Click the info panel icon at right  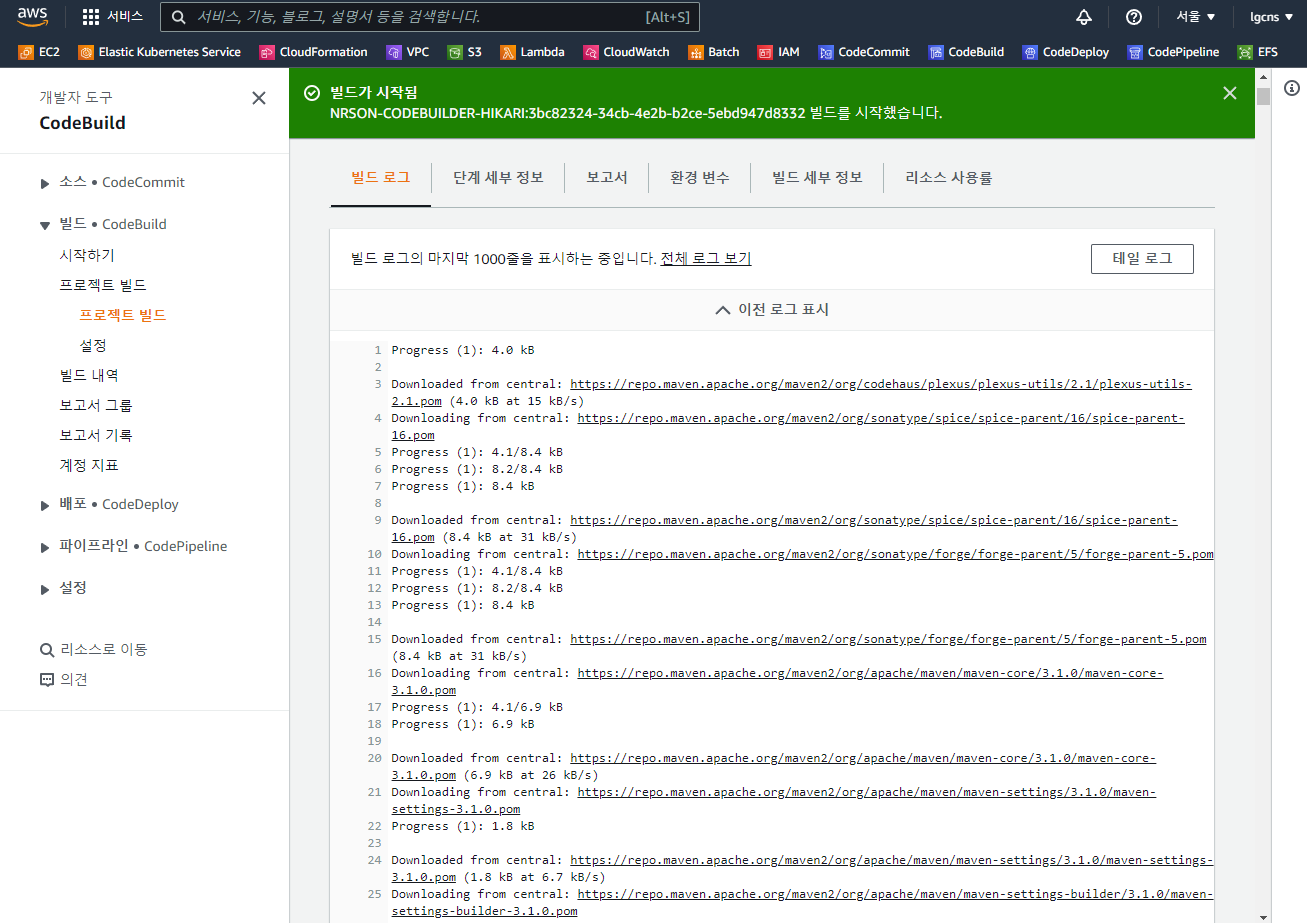click(x=1291, y=89)
